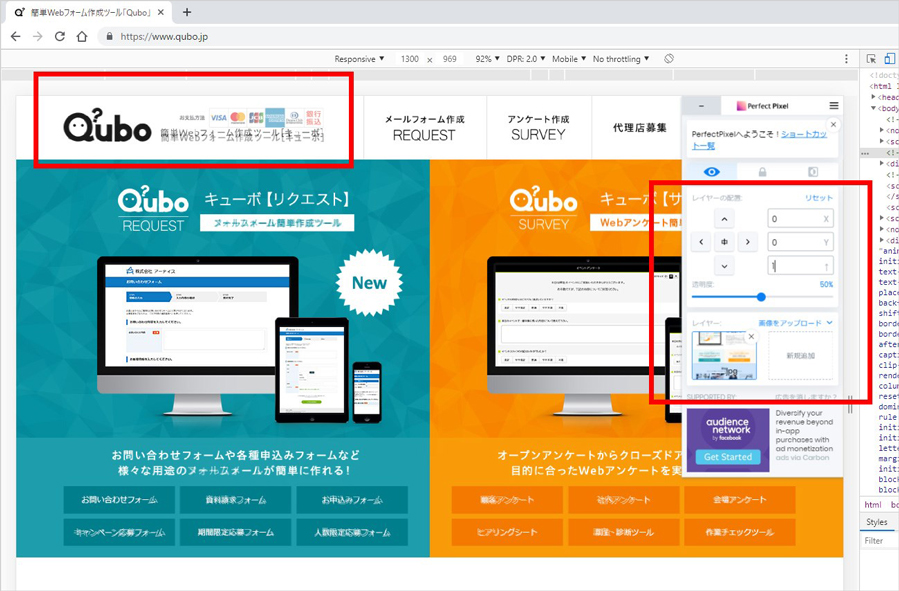Open the browser home page icon
The image size is (899, 591).
point(82,37)
